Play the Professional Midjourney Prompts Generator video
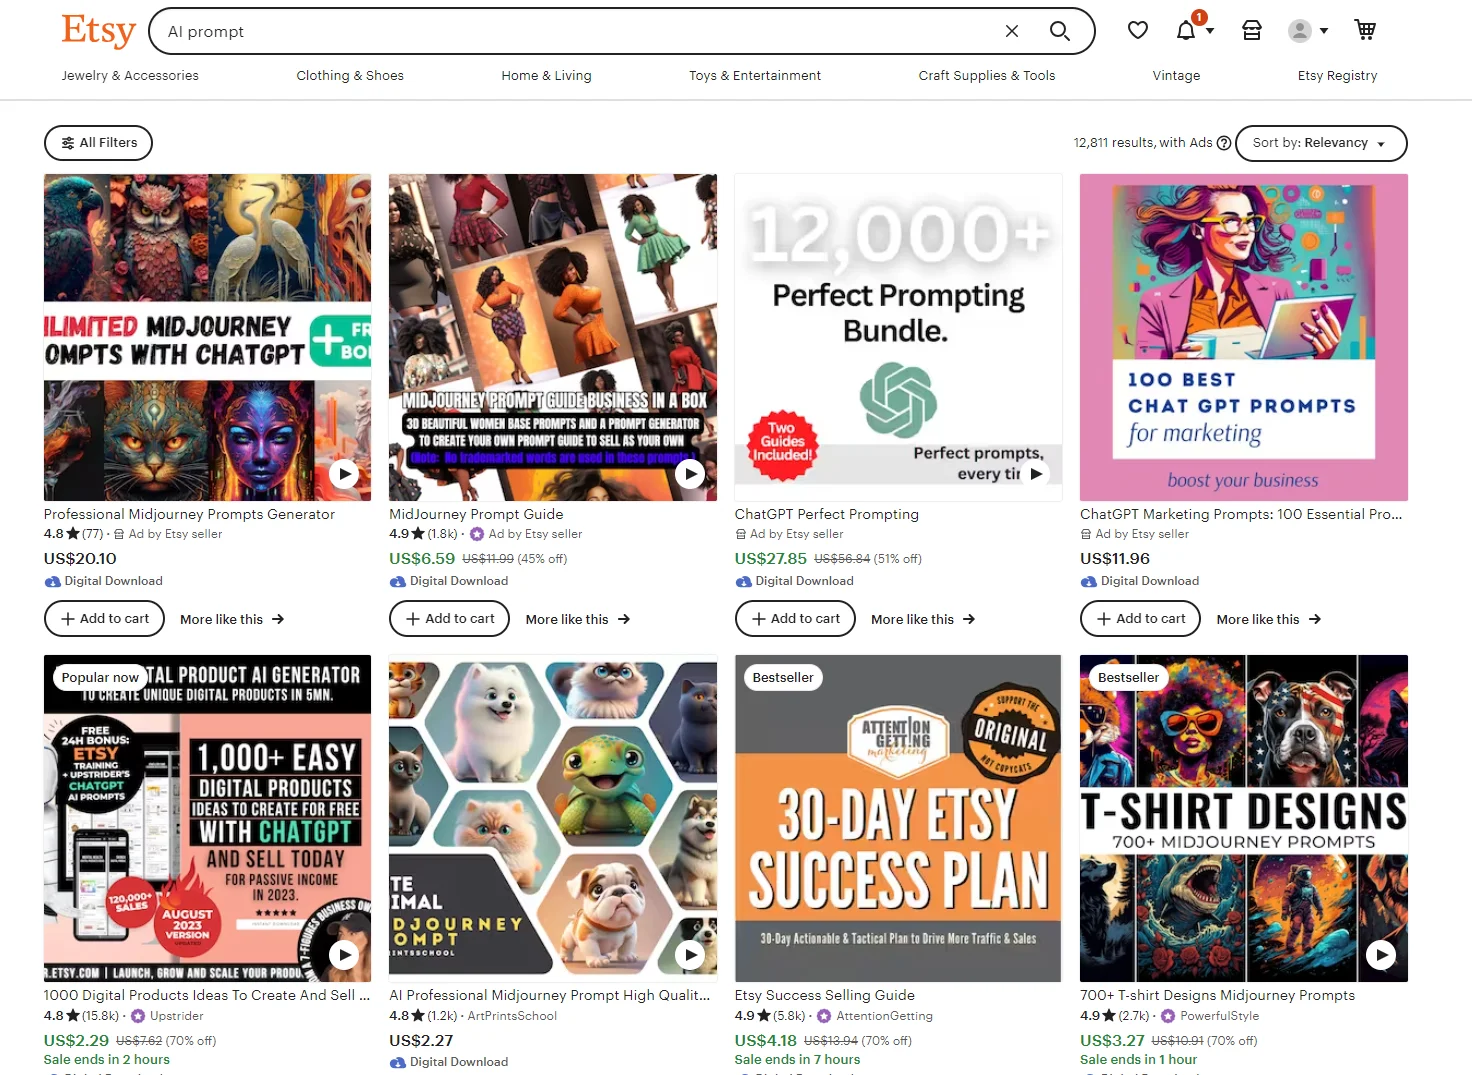This screenshot has height=1075, width=1472. pos(344,474)
